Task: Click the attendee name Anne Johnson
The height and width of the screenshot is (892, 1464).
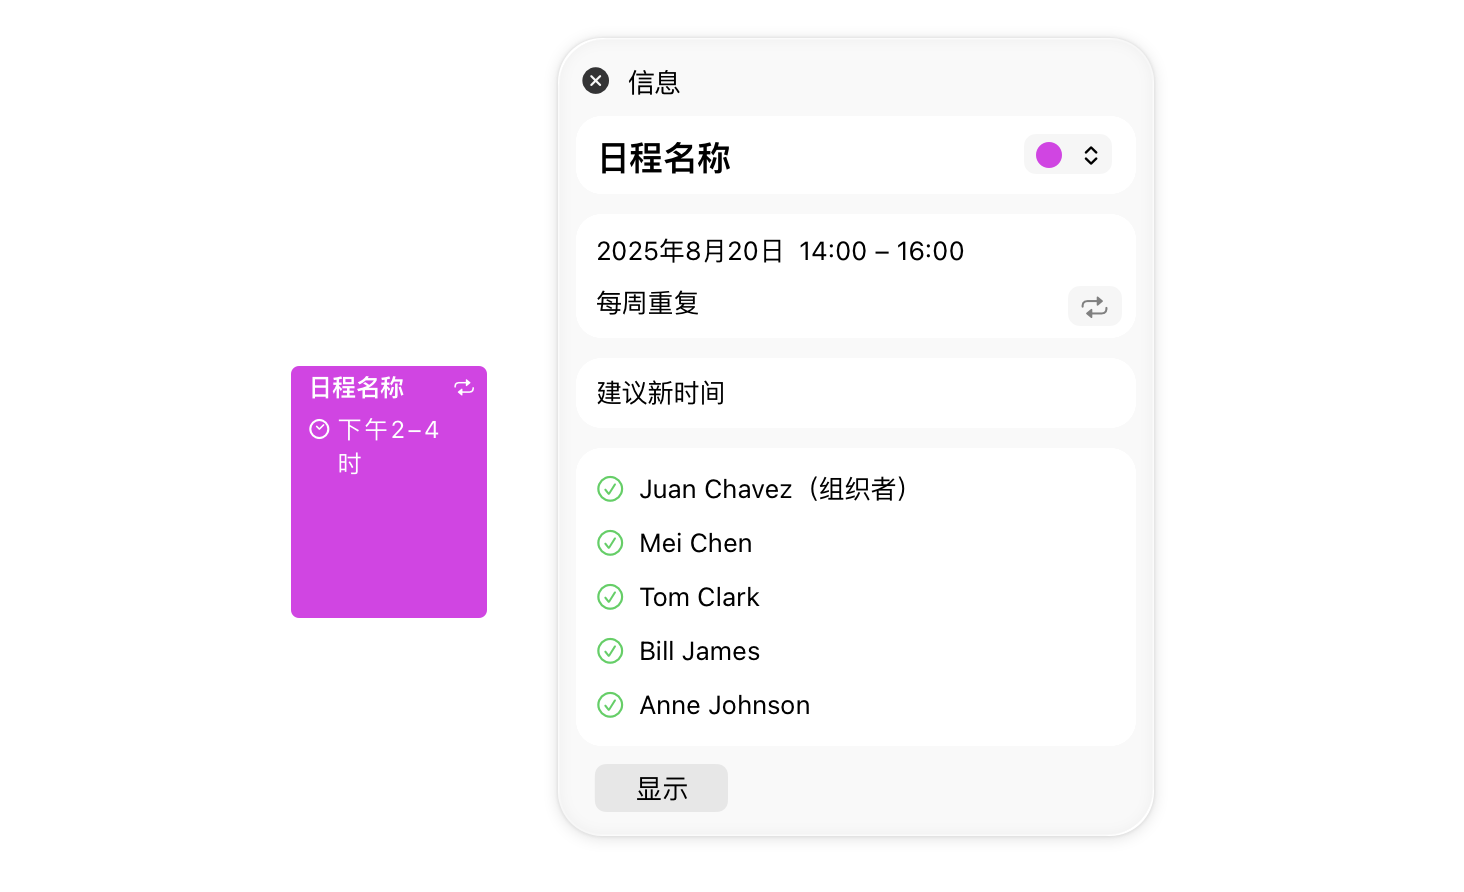Action: tap(725, 705)
